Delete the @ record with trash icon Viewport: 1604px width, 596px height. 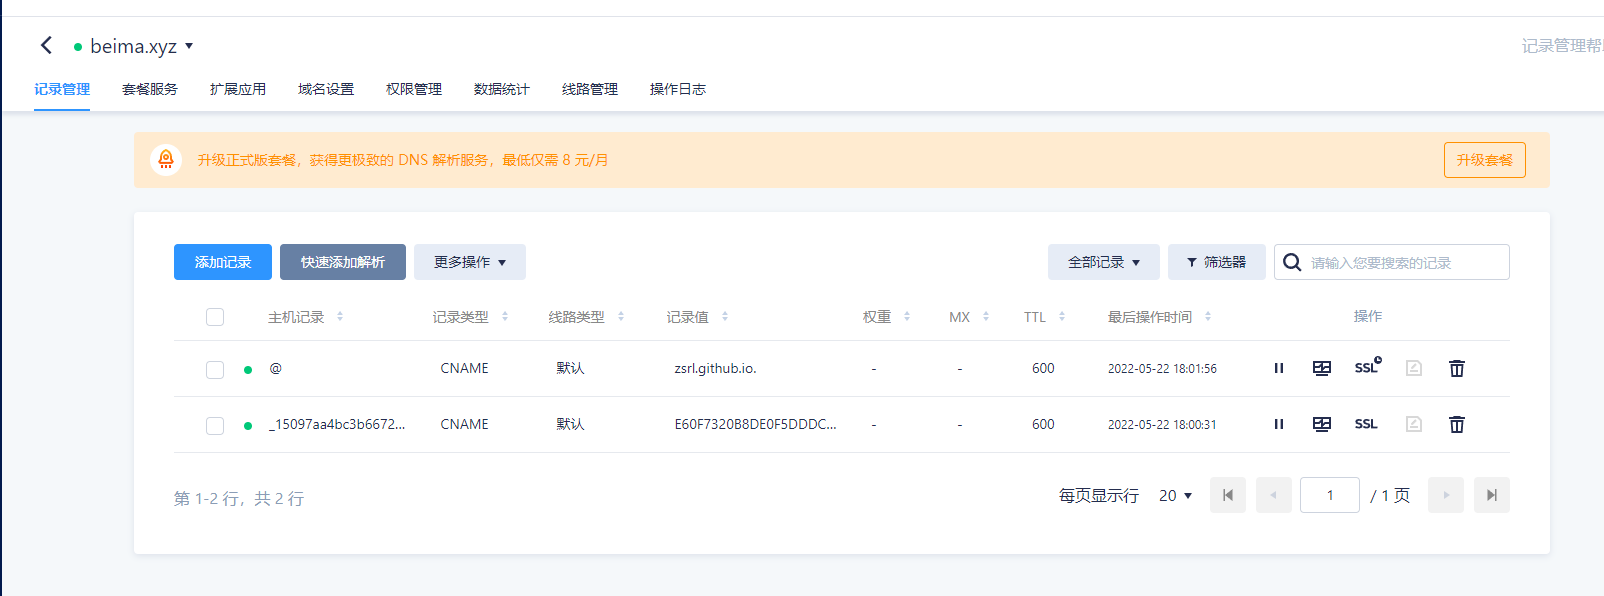(1457, 368)
